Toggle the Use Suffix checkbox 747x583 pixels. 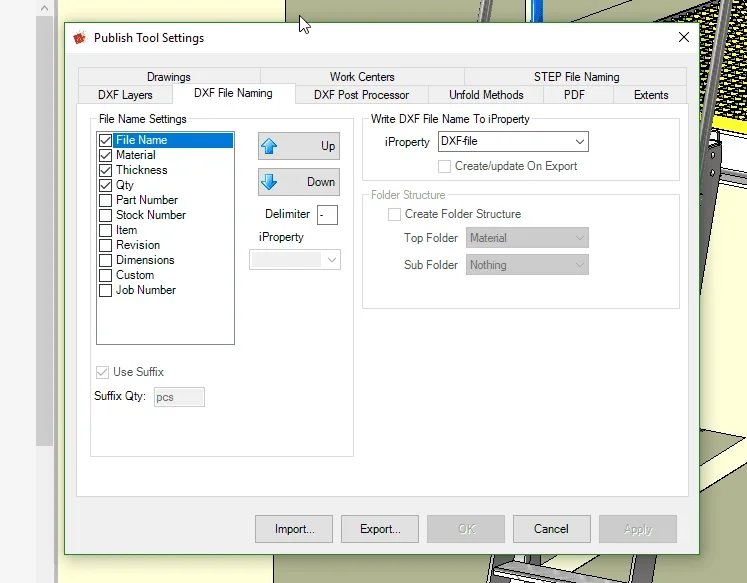[x=102, y=372]
